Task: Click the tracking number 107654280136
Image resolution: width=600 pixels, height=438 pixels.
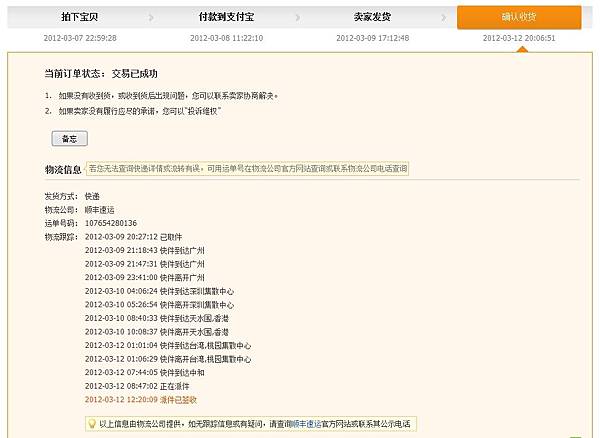Action: [111, 223]
